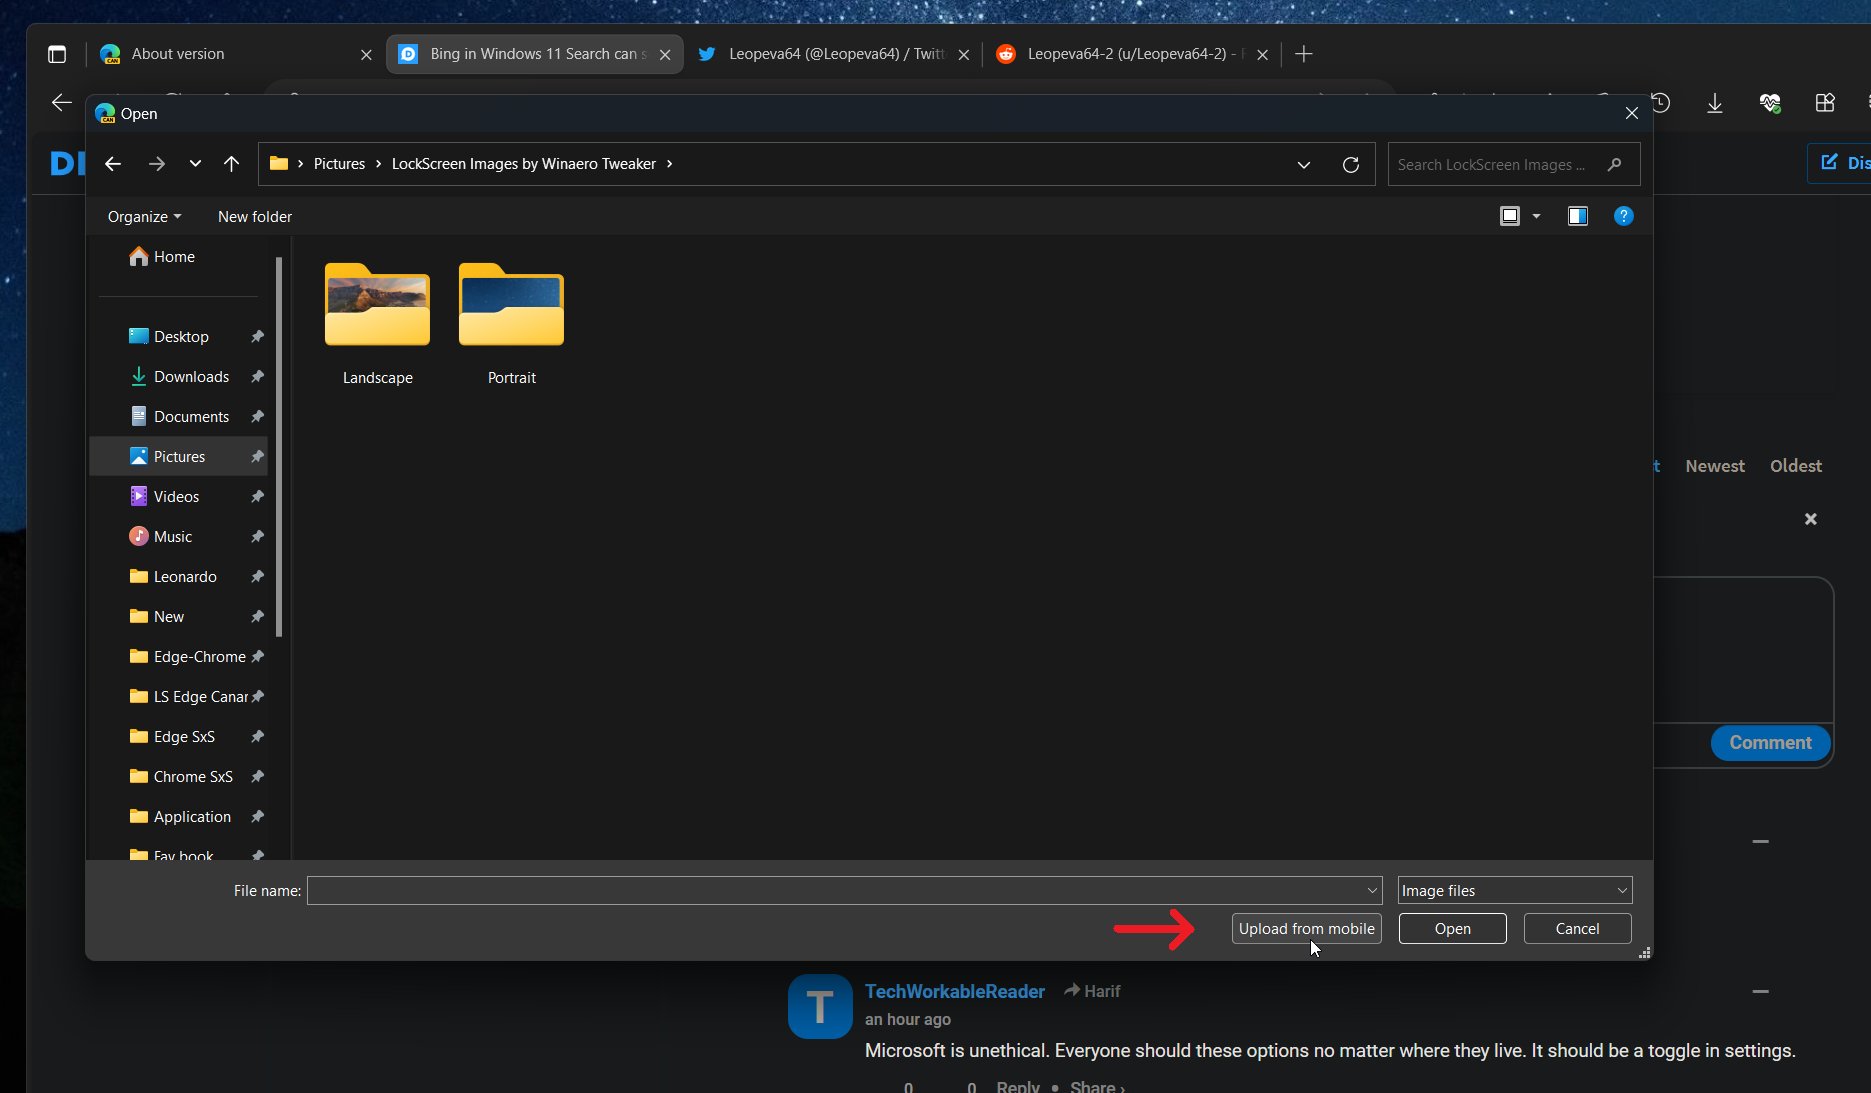
Task: Expand the address bar path history dropdown
Action: [1304, 165]
